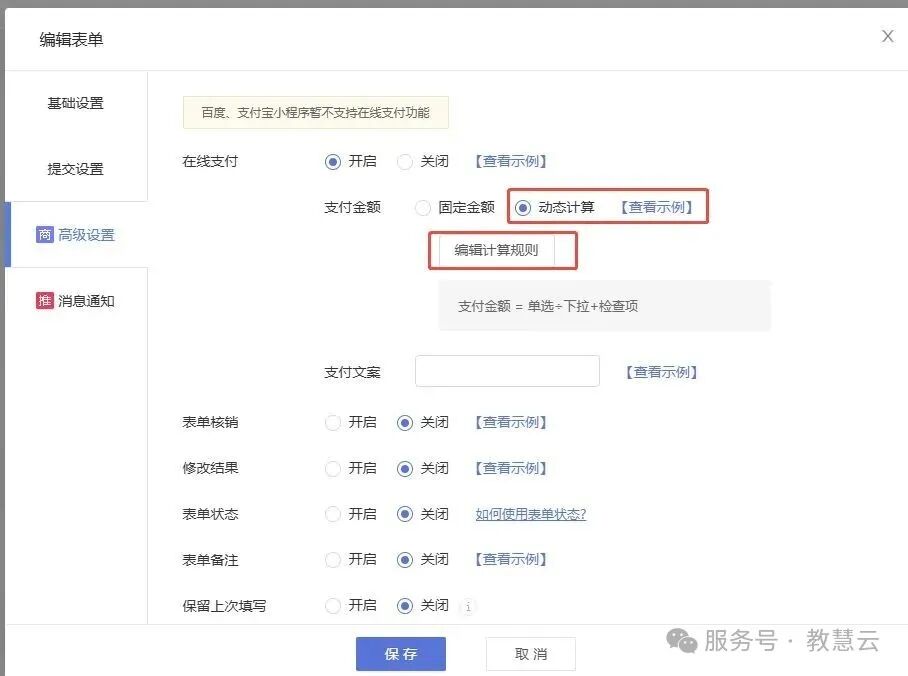The width and height of the screenshot is (908, 676).
Task: Click the 推 icon of 消息通知
Action: (x=44, y=301)
